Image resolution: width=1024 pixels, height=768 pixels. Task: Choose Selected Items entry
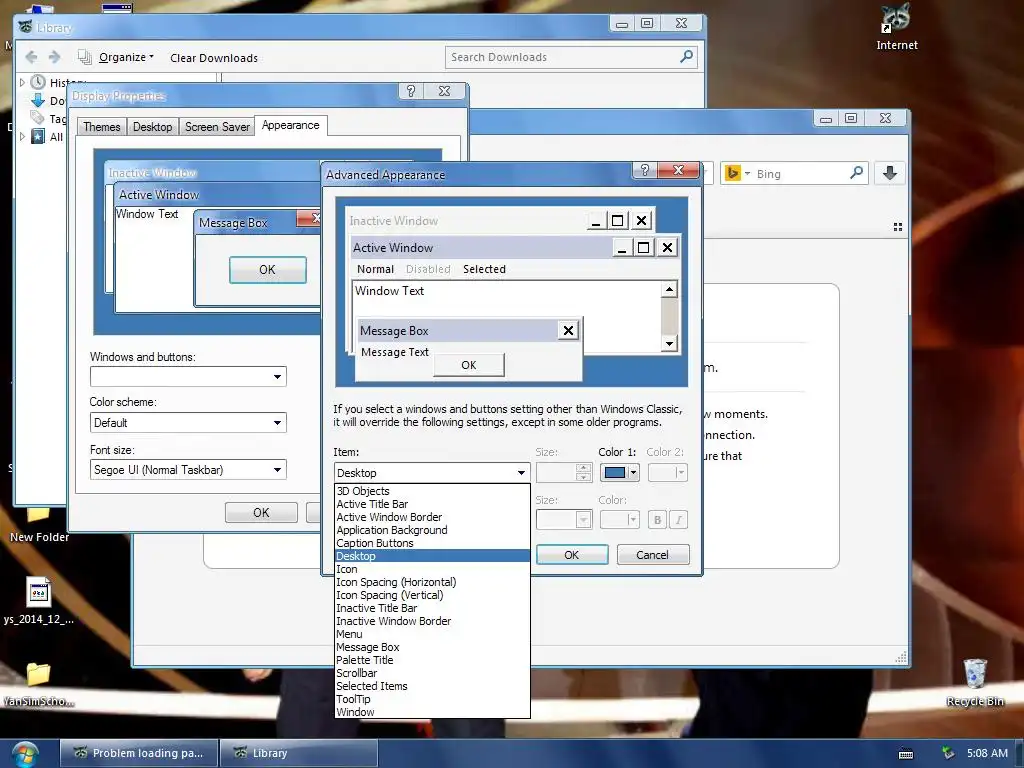point(432,686)
